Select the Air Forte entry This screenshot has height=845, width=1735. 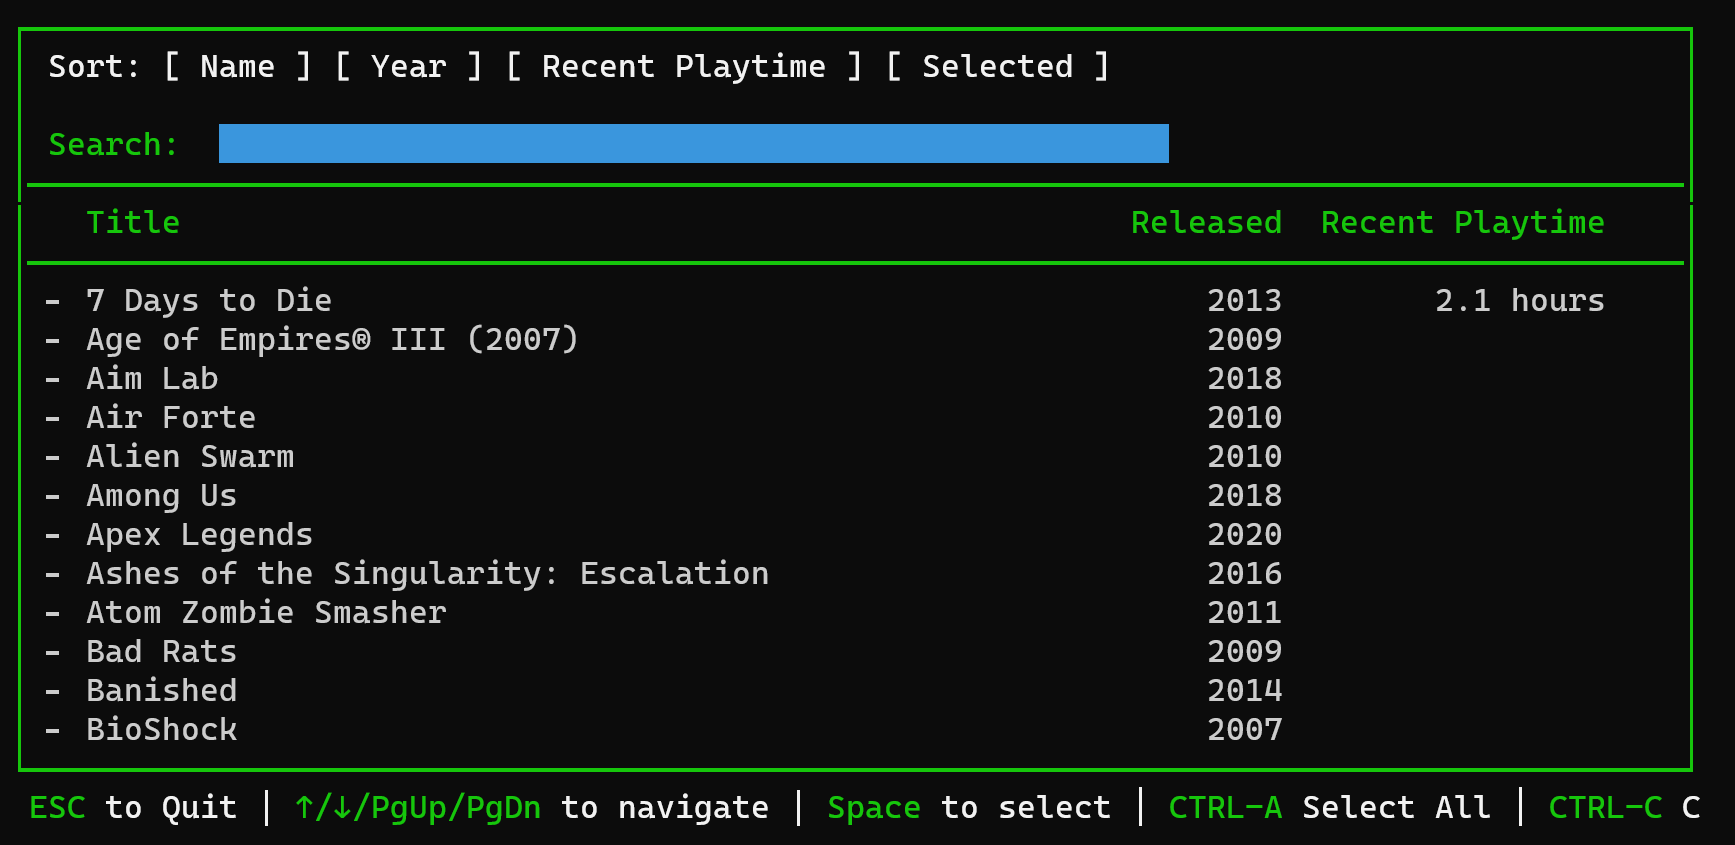pyautogui.click(x=825, y=417)
